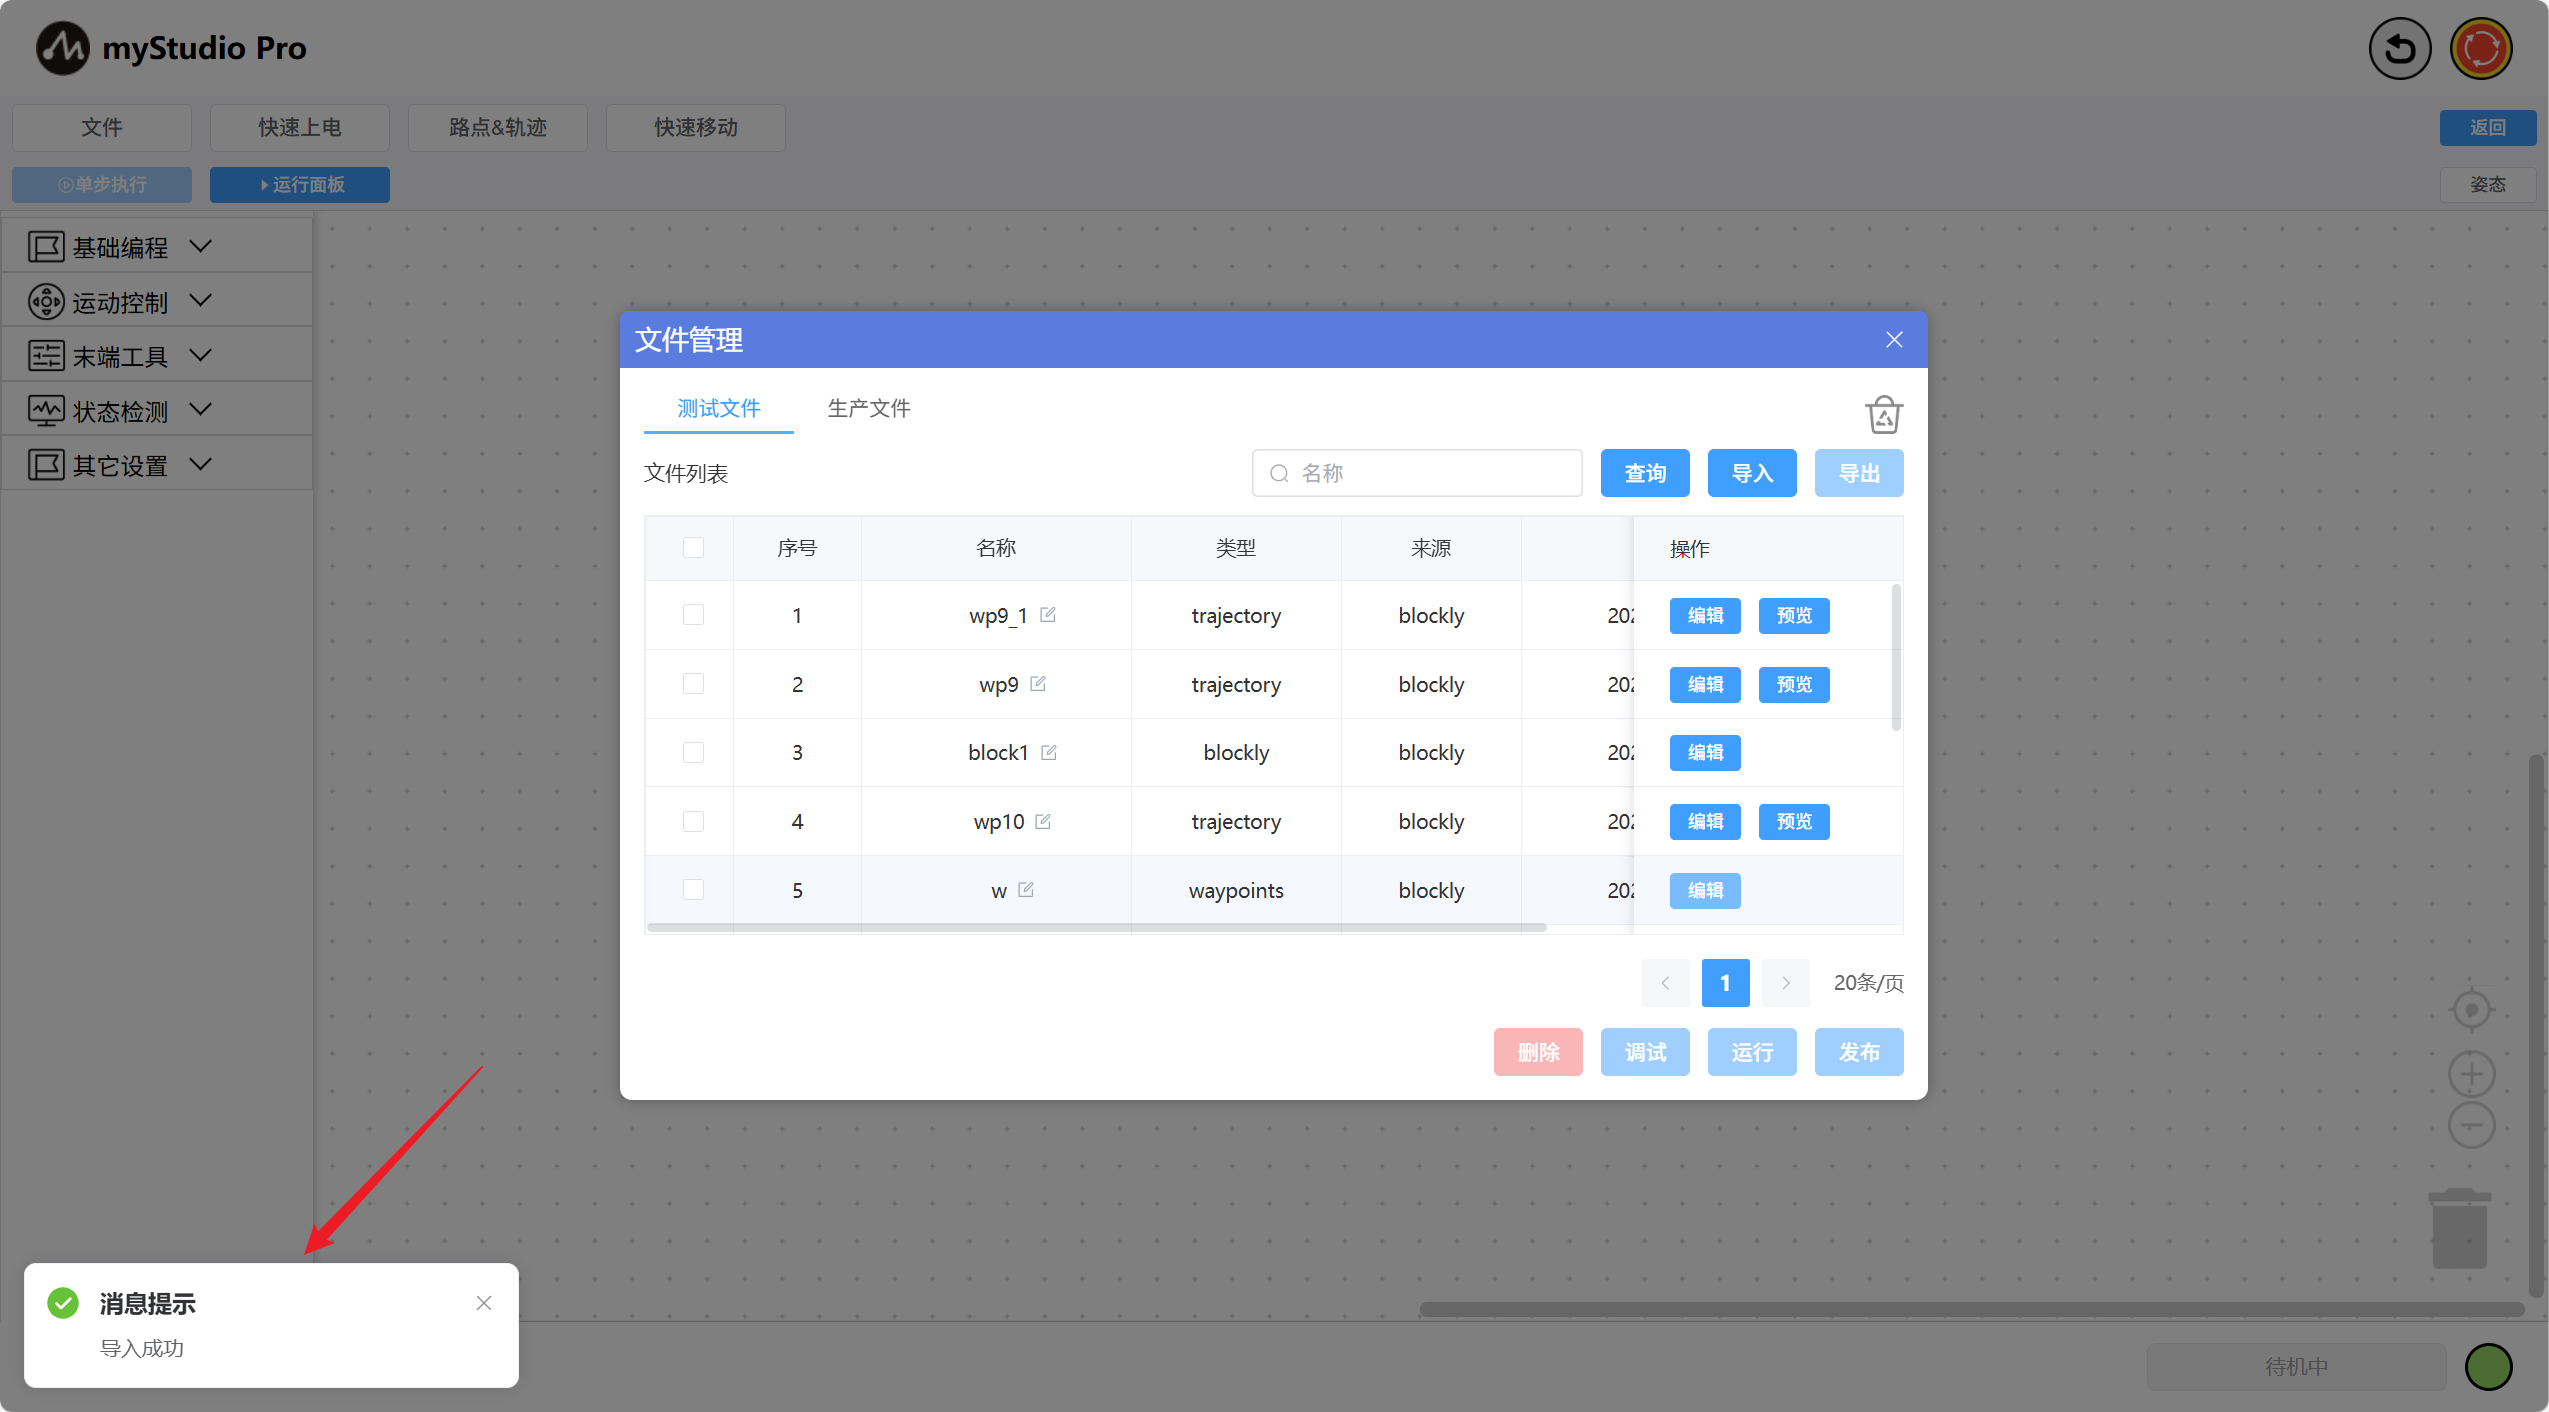This screenshot has height=1412, width=2549.
Task: Expand the 基础编程 category
Action: pyautogui.click(x=120, y=247)
